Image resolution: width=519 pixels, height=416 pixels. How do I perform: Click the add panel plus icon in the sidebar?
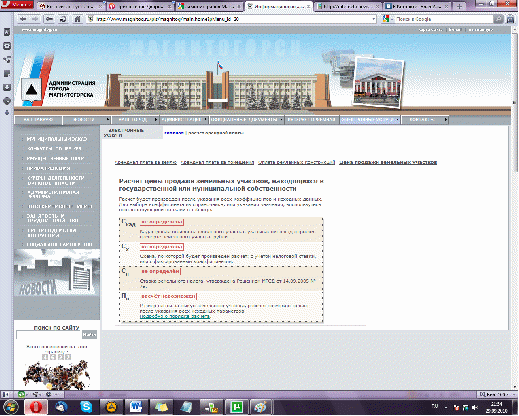[7, 112]
